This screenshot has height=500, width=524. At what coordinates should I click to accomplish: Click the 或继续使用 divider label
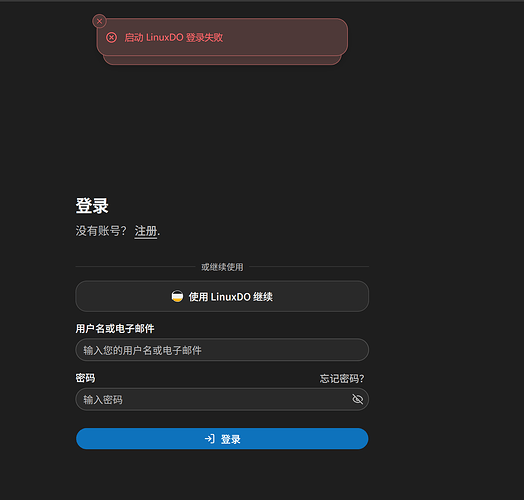pyautogui.click(x=222, y=267)
